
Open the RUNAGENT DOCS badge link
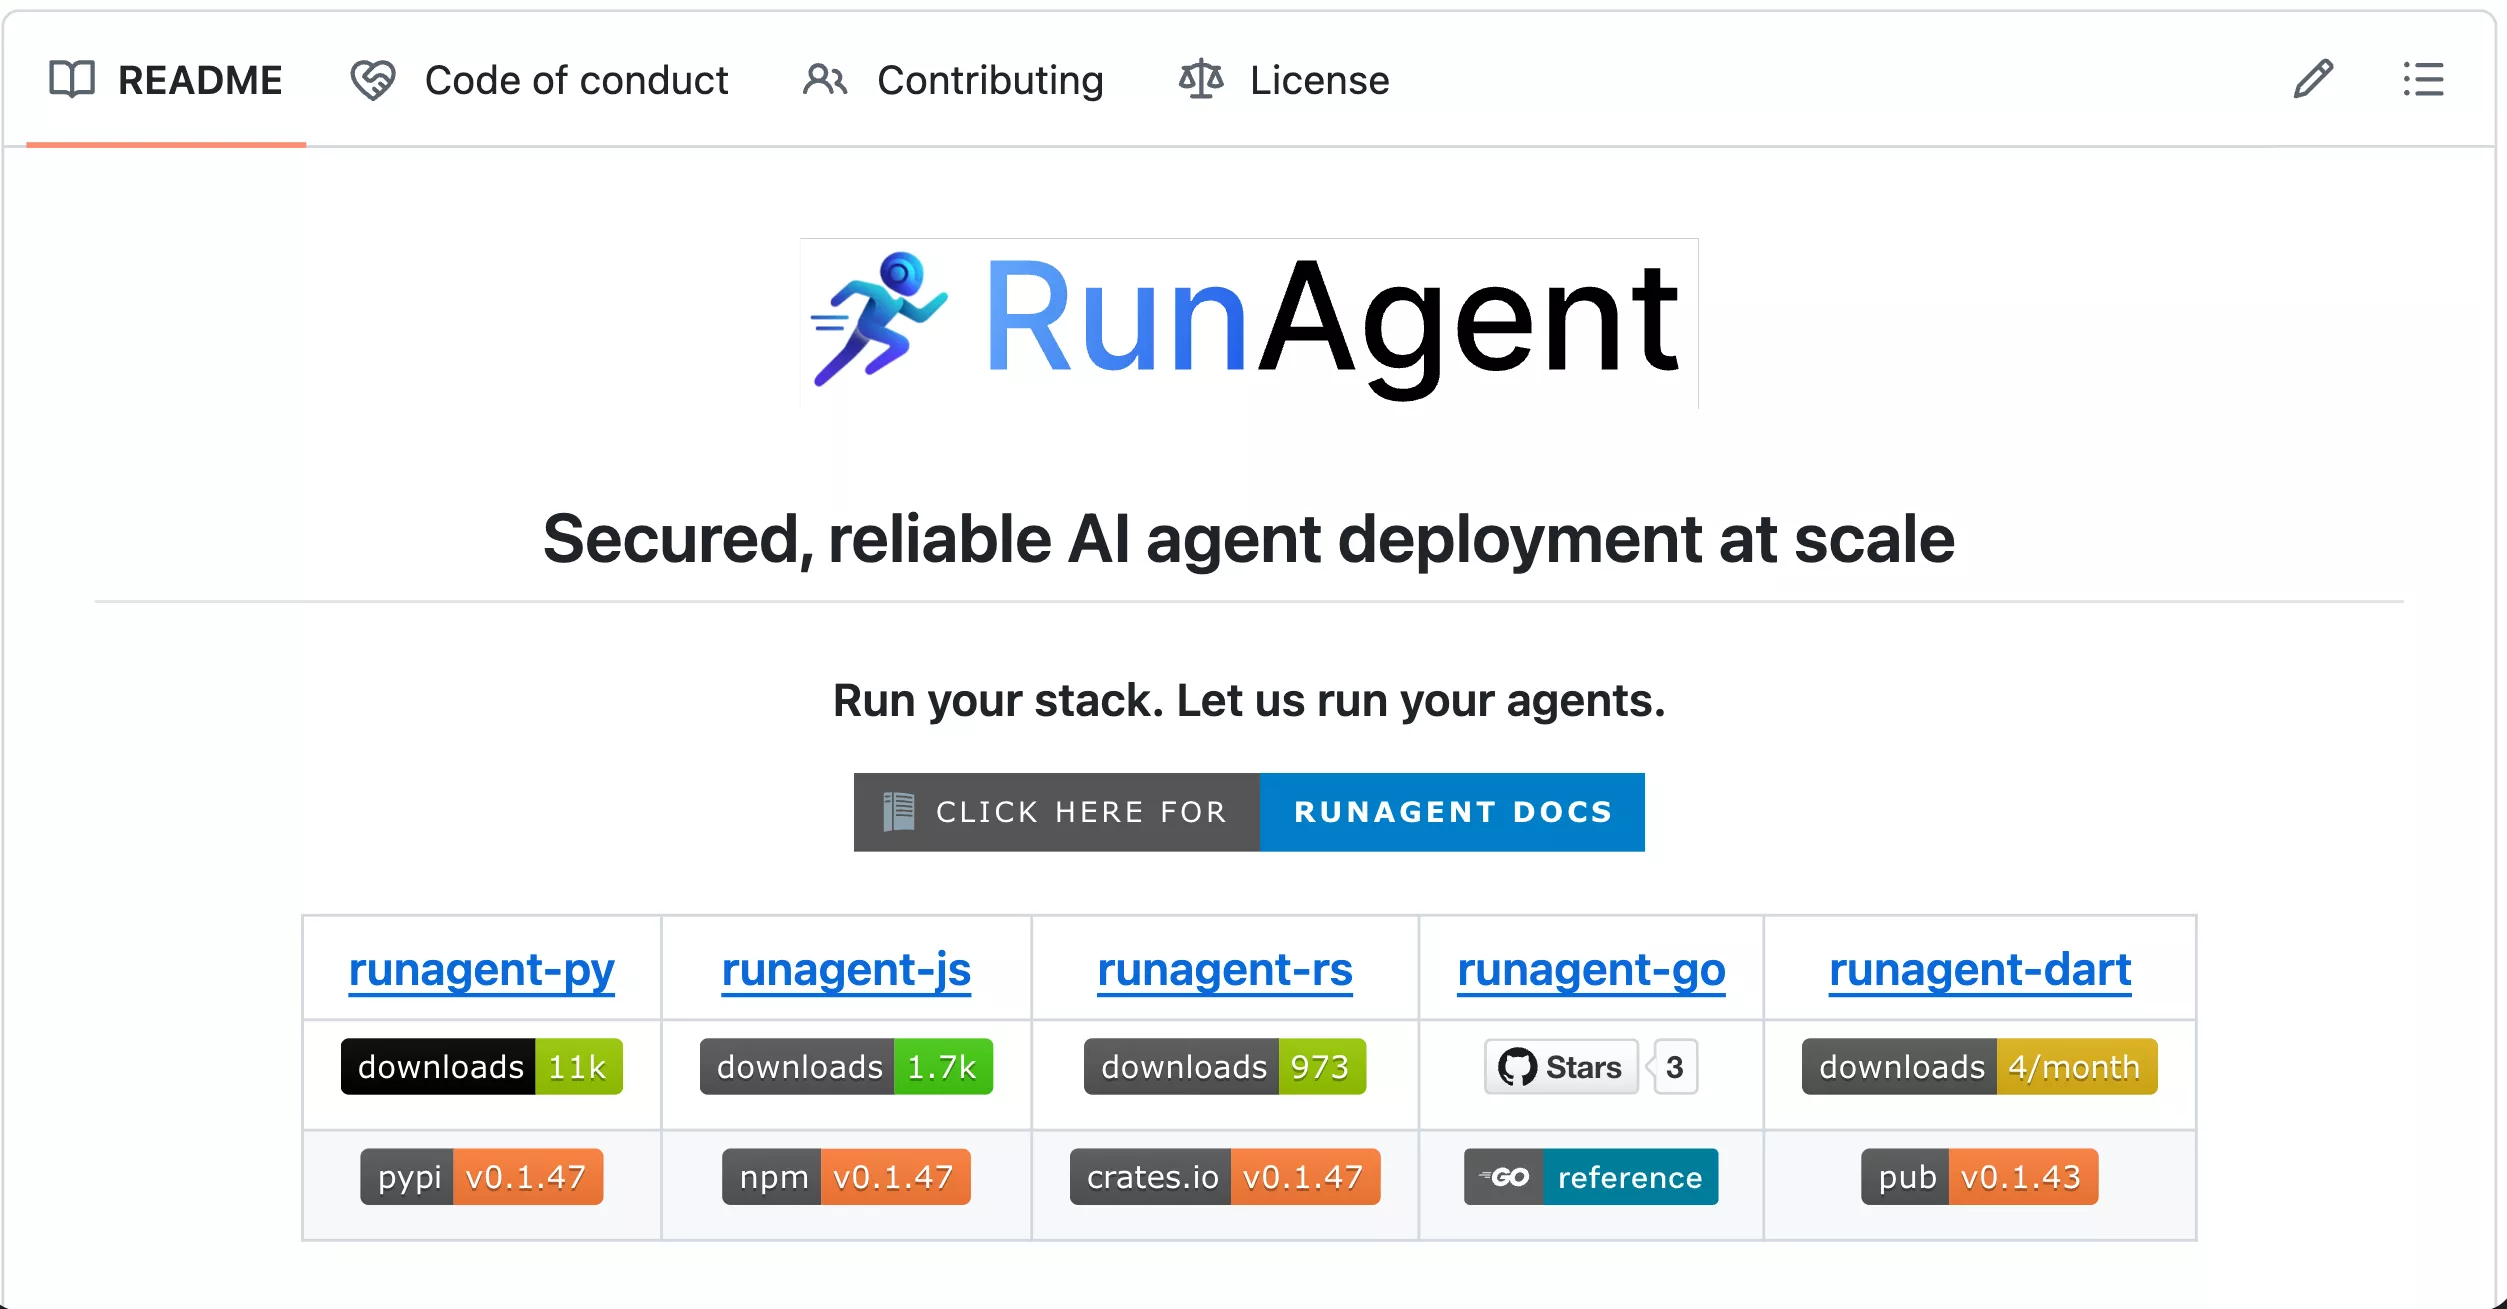coord(1453,812)
